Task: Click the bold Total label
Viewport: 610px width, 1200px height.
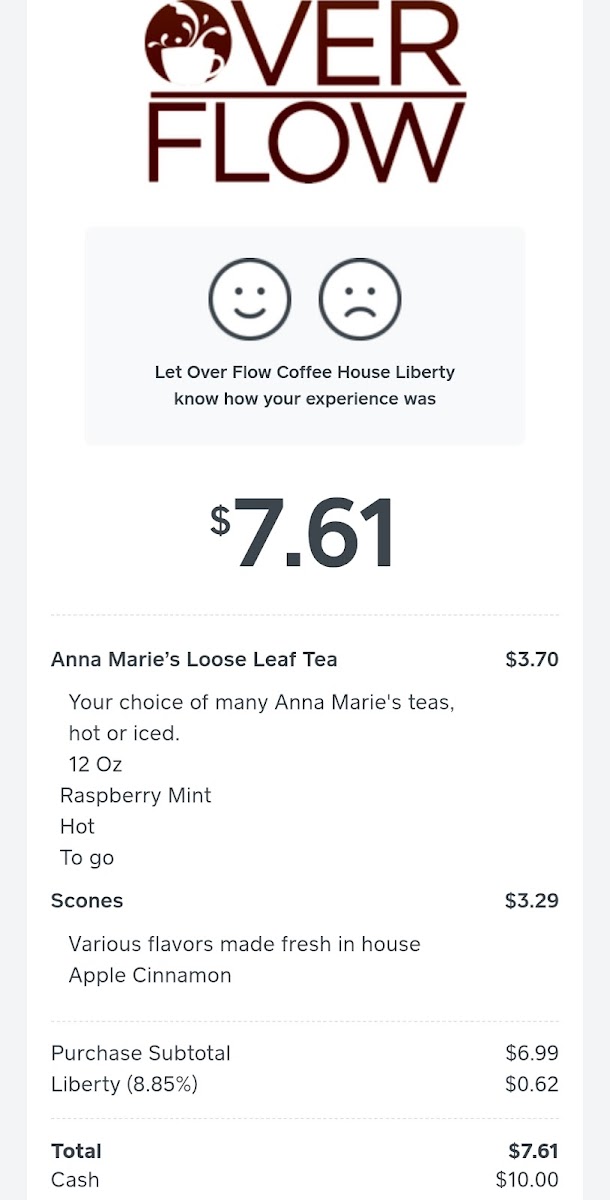Action: click(x=76, y=1151)
